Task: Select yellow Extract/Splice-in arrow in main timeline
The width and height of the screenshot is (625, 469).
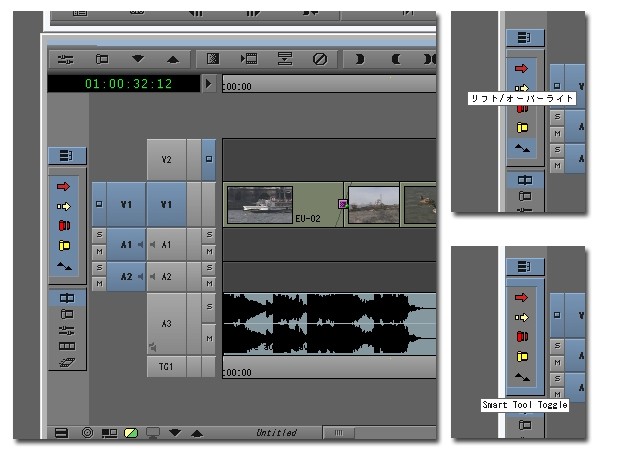Action: (63, 206)
